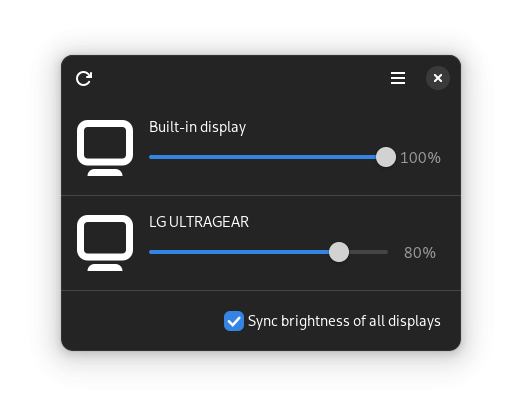The width and height of the screenshot is (522, 418).
Task: Click the LG ULTRAGEAR monitor icon
Action: pos(105,243)
